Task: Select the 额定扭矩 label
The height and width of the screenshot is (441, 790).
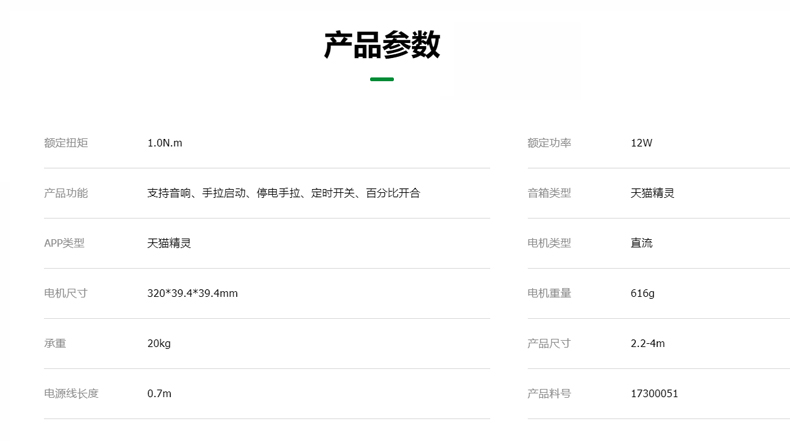Action: (66, 143)
